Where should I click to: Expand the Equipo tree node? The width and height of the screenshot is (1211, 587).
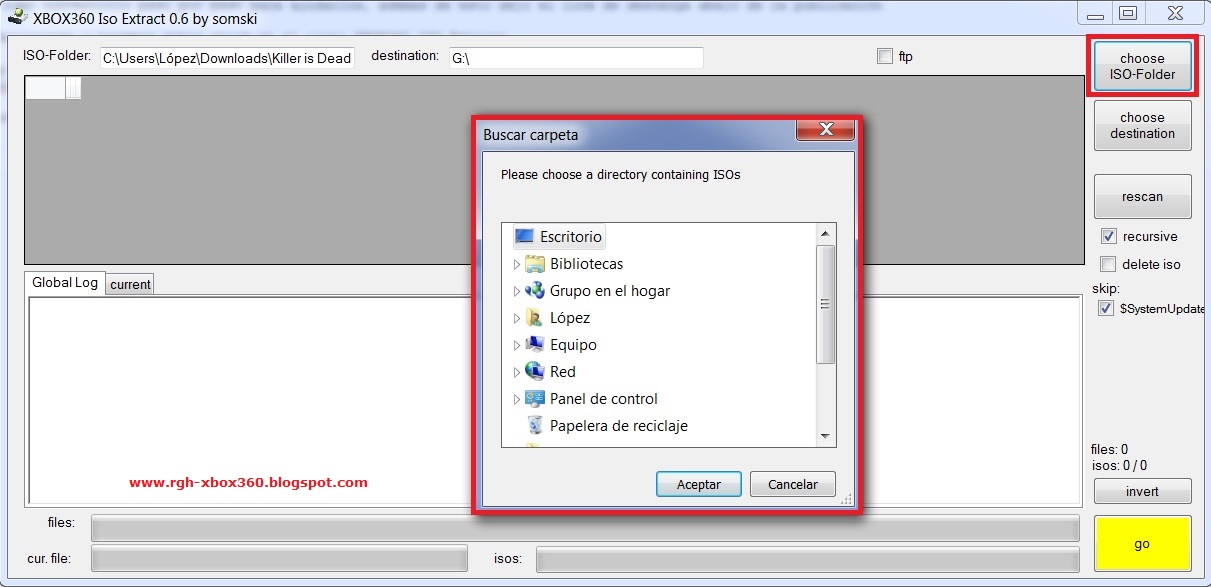(x=517, y=345)
